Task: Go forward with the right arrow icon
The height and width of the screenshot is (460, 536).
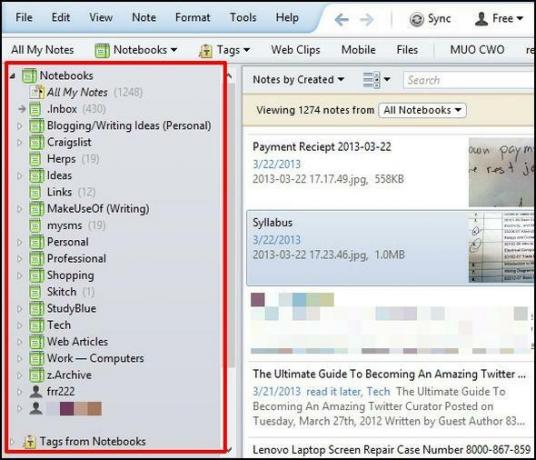Action: (x=367, y=19)
